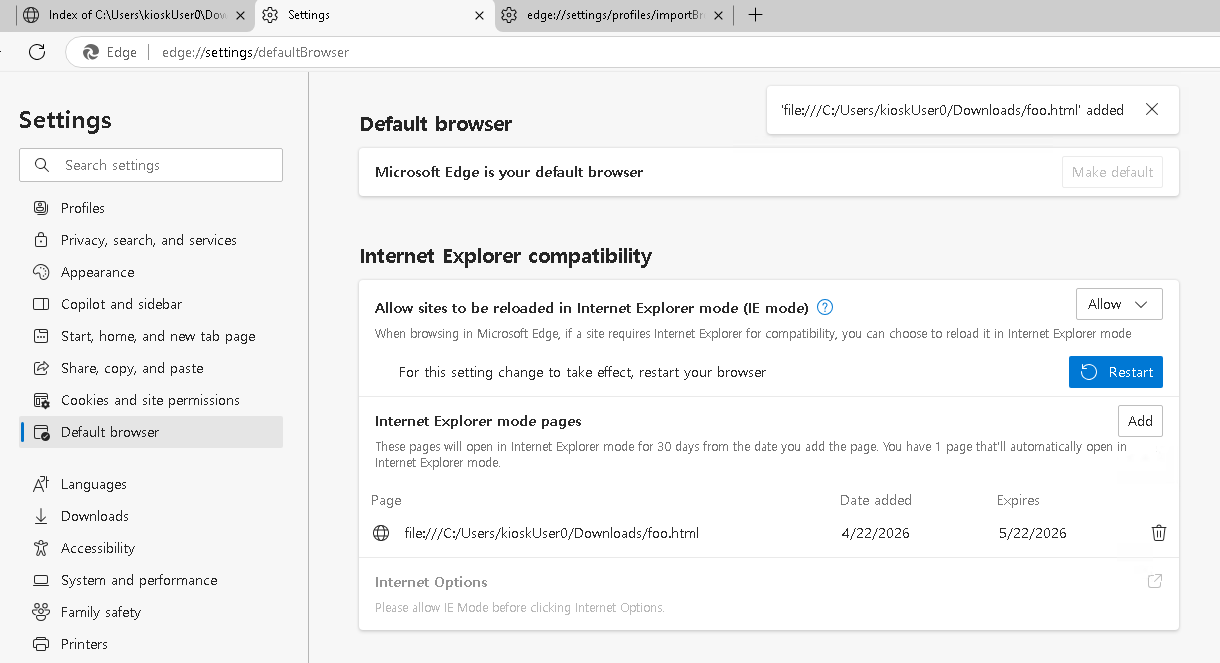Open the Allow IE mode dropdown
The height and width of the screenshot is (663, 1220).
tap(1119, 304)
